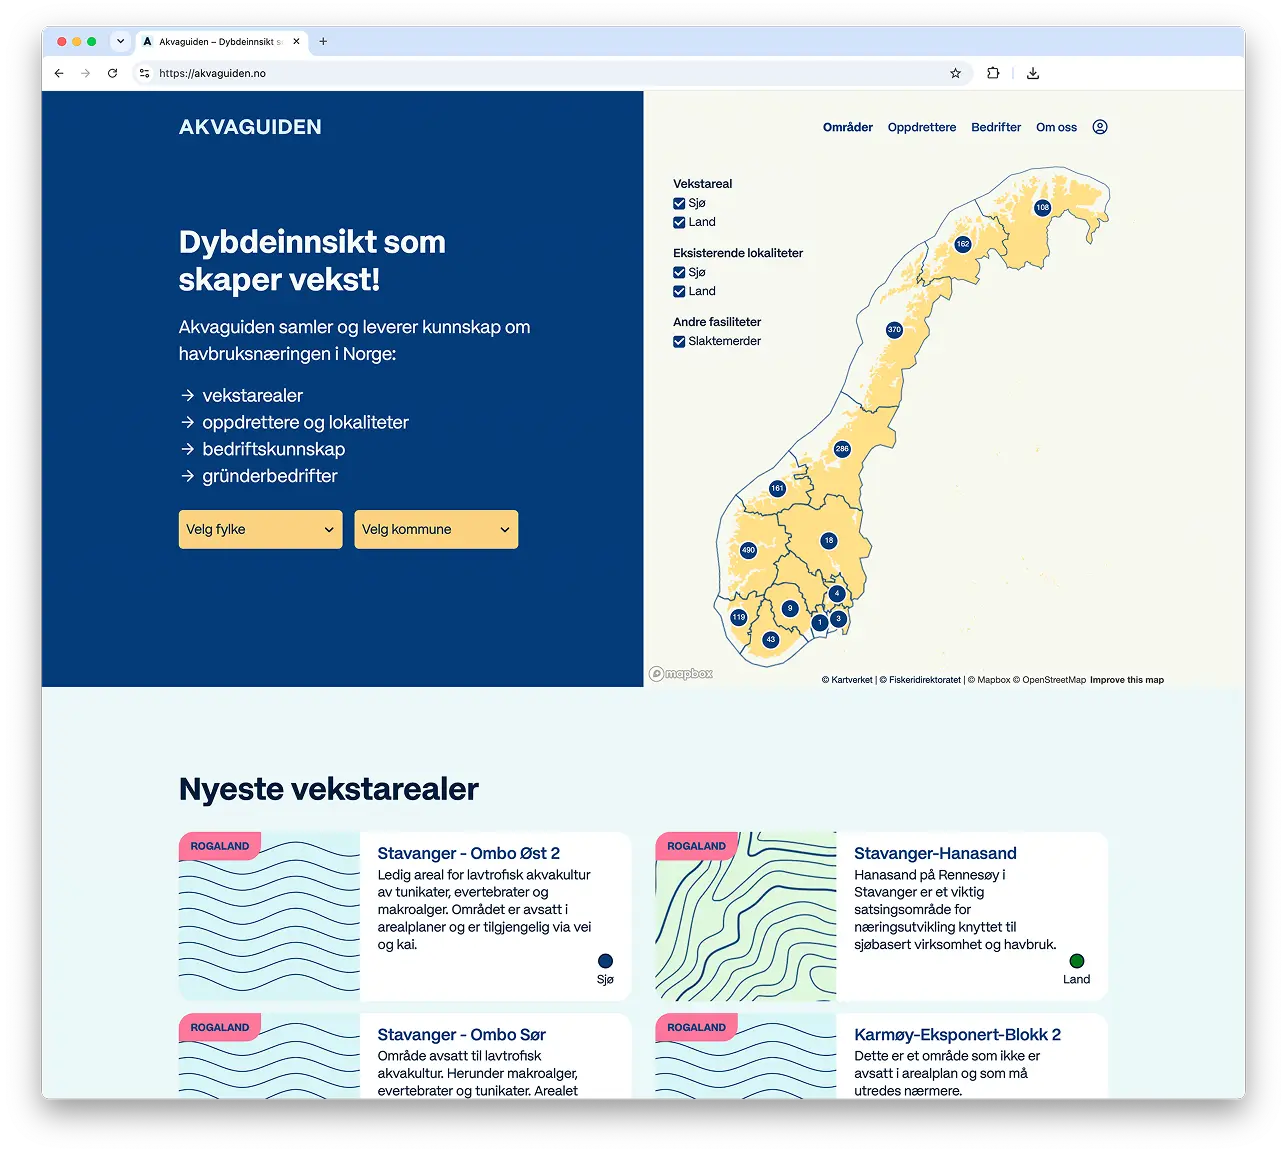Go to the Oppdrettere menu item
Image resolution: width=1288 pixels, height=1154 pixels.
pyautogui.click(x=922, y=127)
